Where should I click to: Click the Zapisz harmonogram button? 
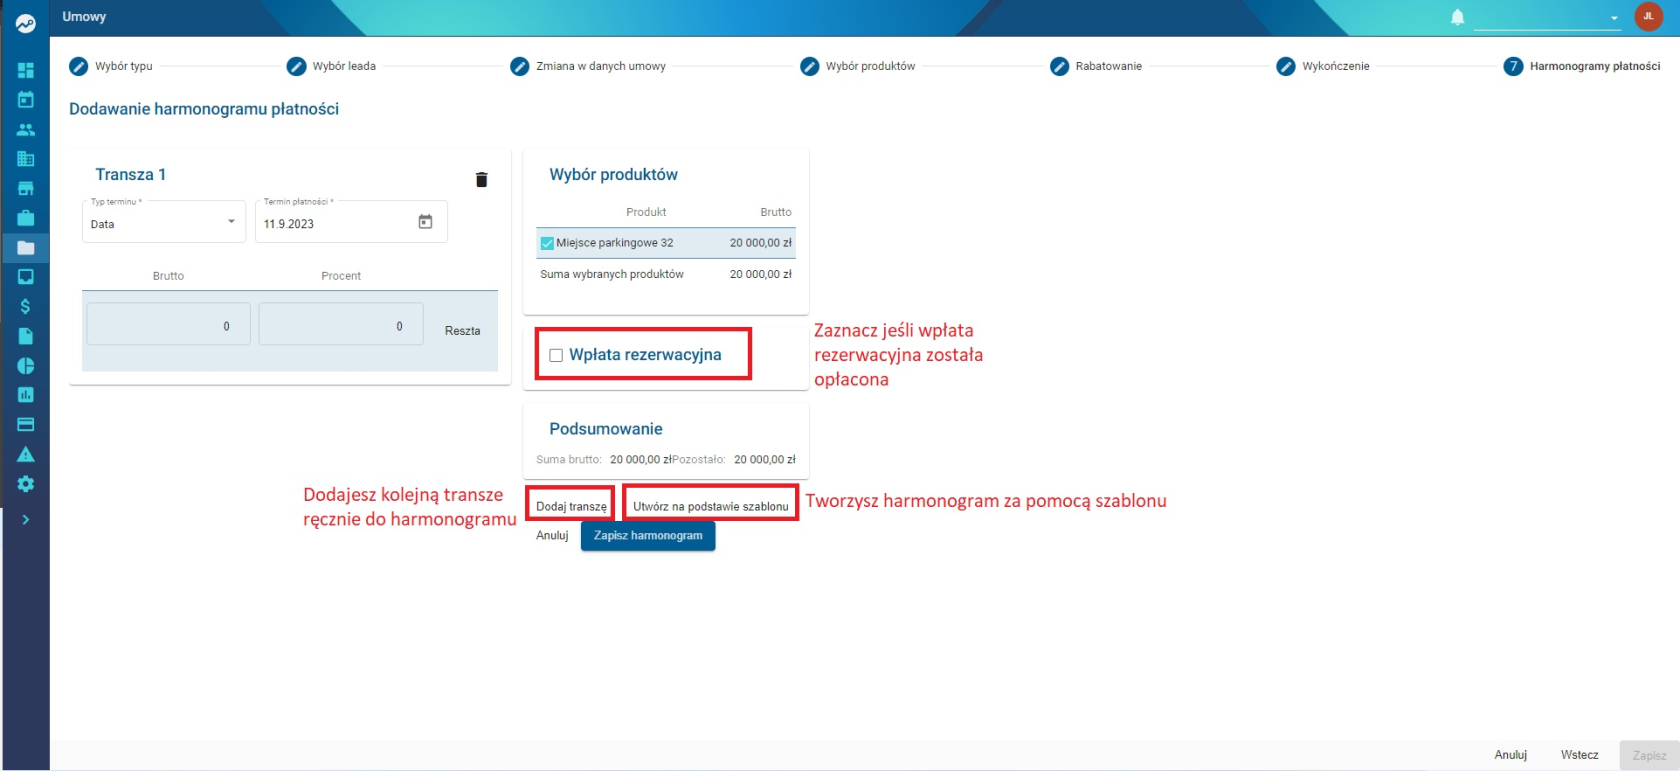(648, 536)
